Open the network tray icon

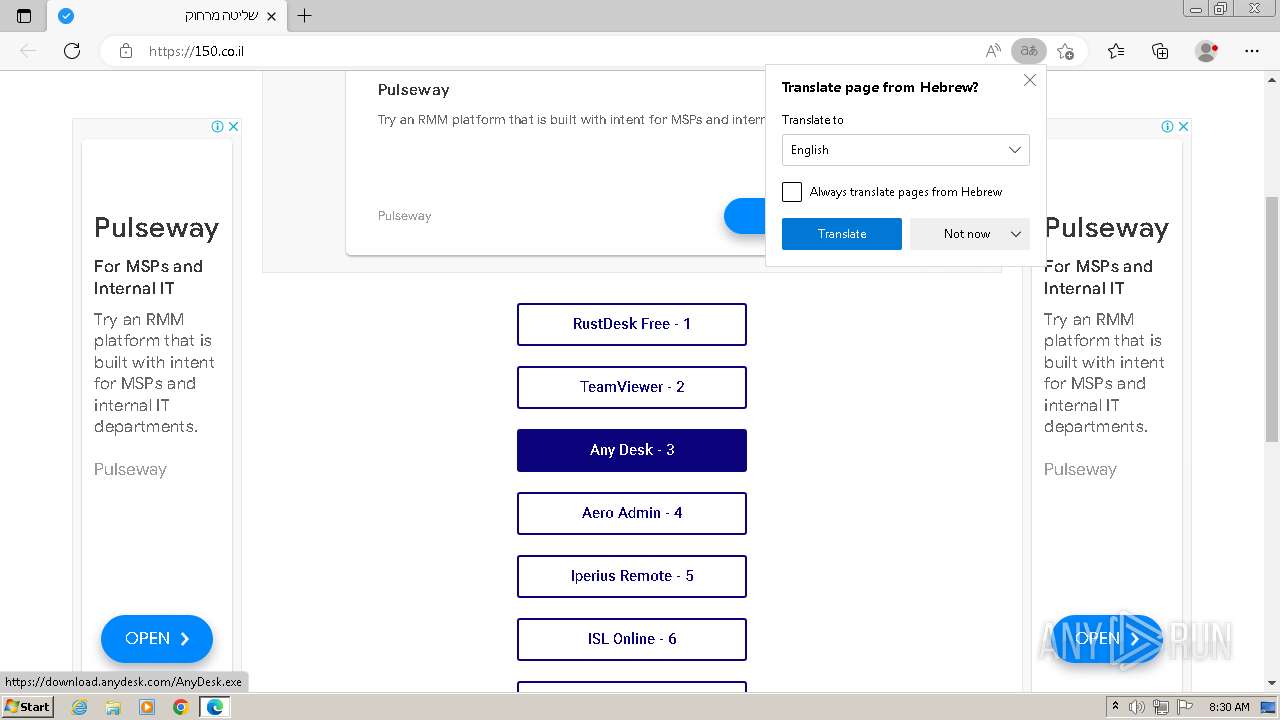1161,707
